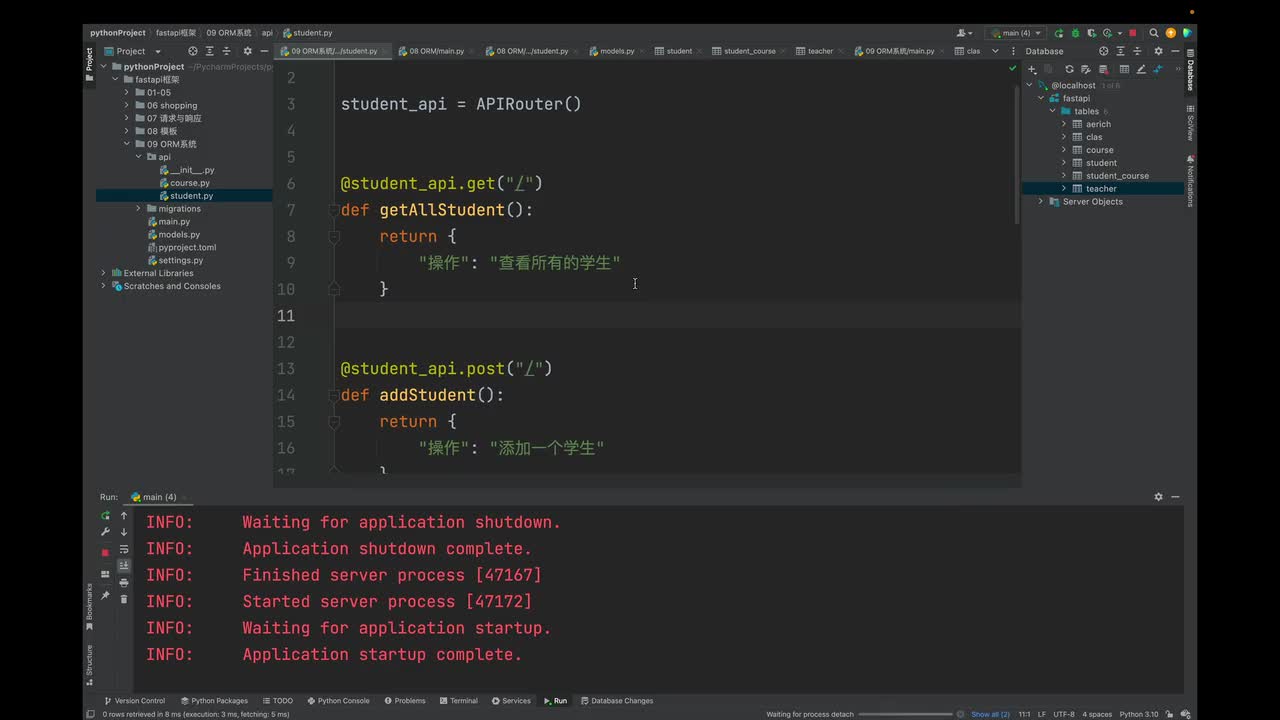Open the Version Control tab
The height and width of the screenshot is (720, 1280).
pyautogui.click(x=134, y=700)
